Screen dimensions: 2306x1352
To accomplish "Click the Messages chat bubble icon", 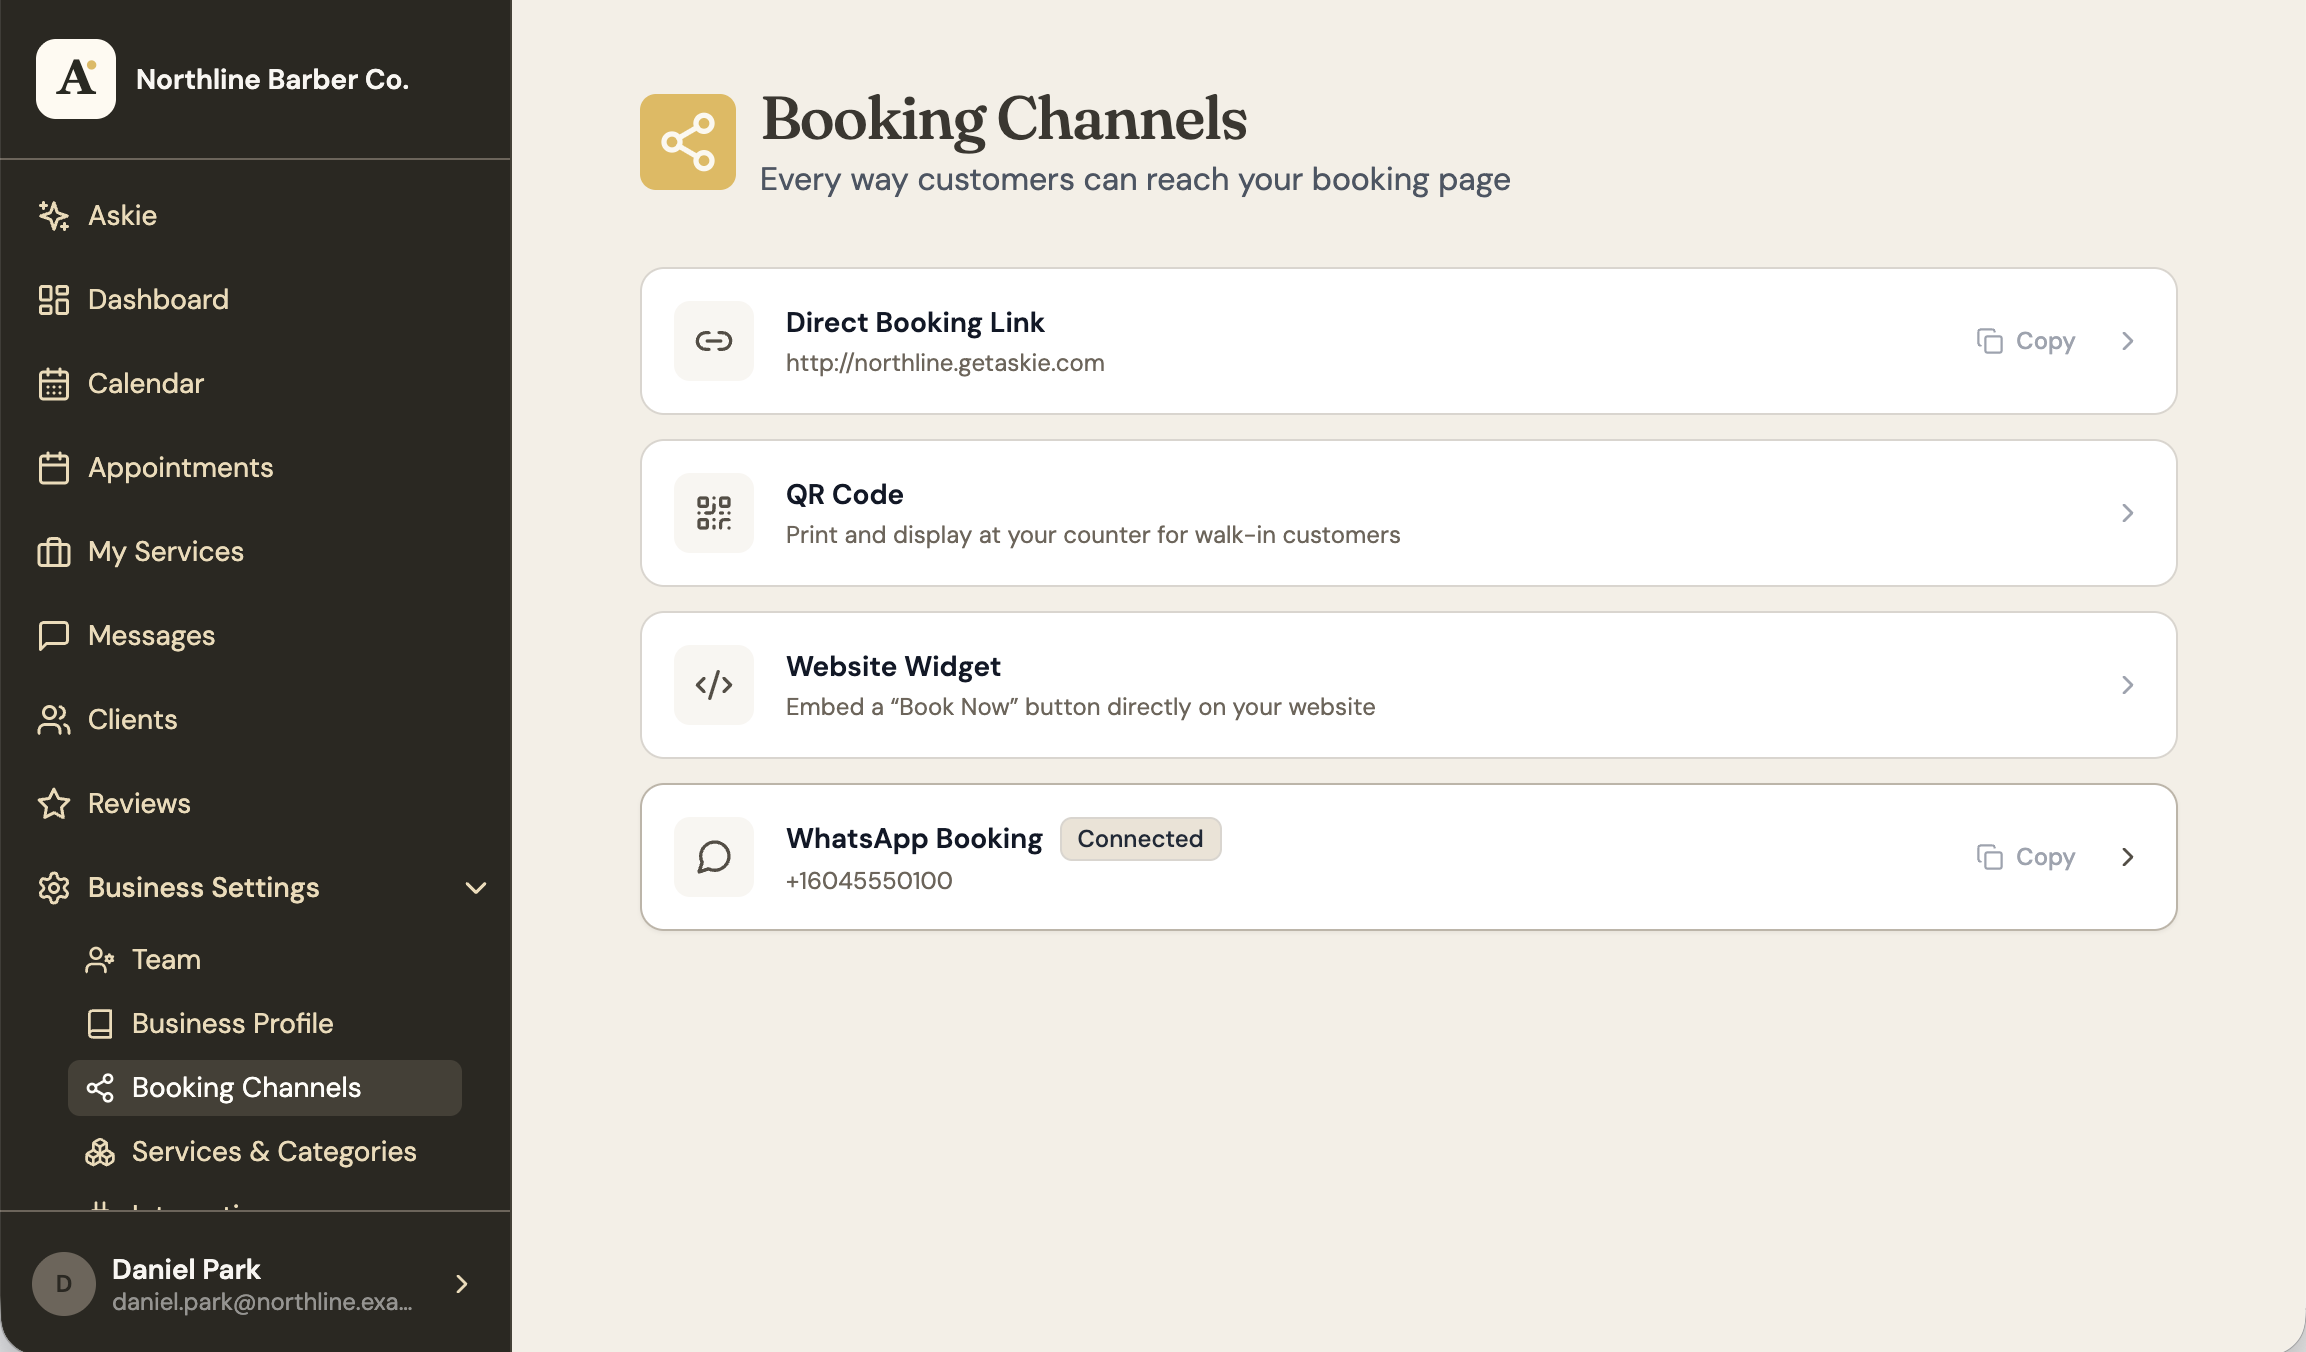I will coord(54,635).
